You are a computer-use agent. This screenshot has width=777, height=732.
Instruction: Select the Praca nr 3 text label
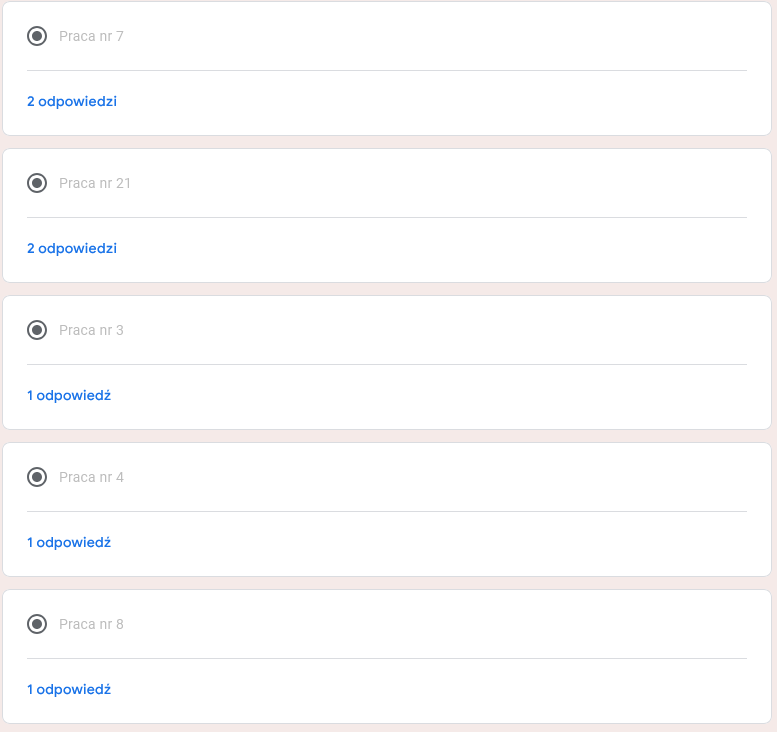pyautogui.click(x=91, y=330)
